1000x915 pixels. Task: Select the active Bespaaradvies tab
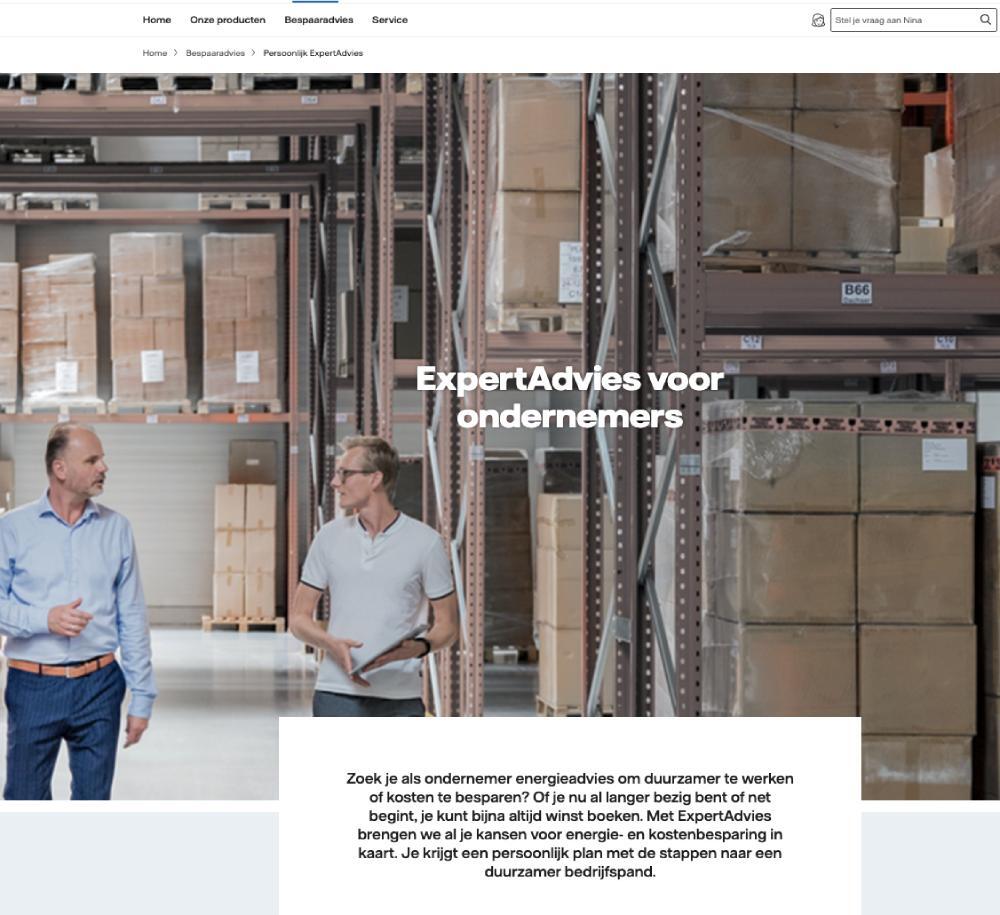point(318,19)
